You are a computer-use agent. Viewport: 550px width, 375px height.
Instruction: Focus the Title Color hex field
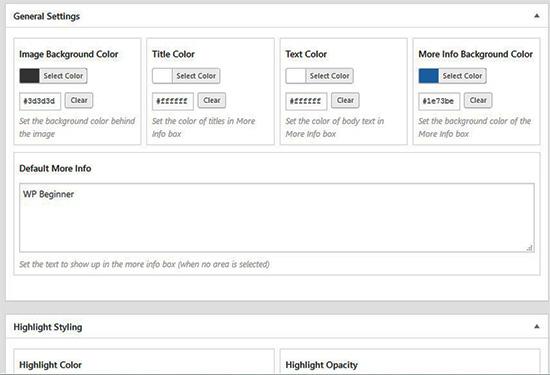(173, 101)
